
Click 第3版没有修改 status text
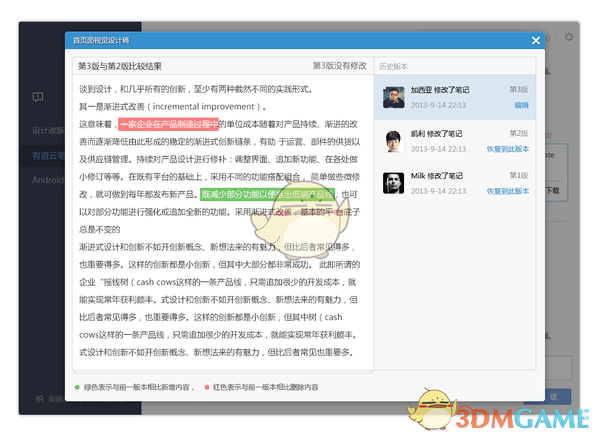[340, 66]
